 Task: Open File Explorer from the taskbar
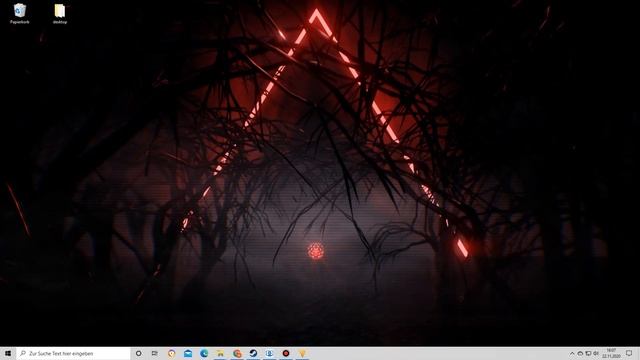pos(220,353)
